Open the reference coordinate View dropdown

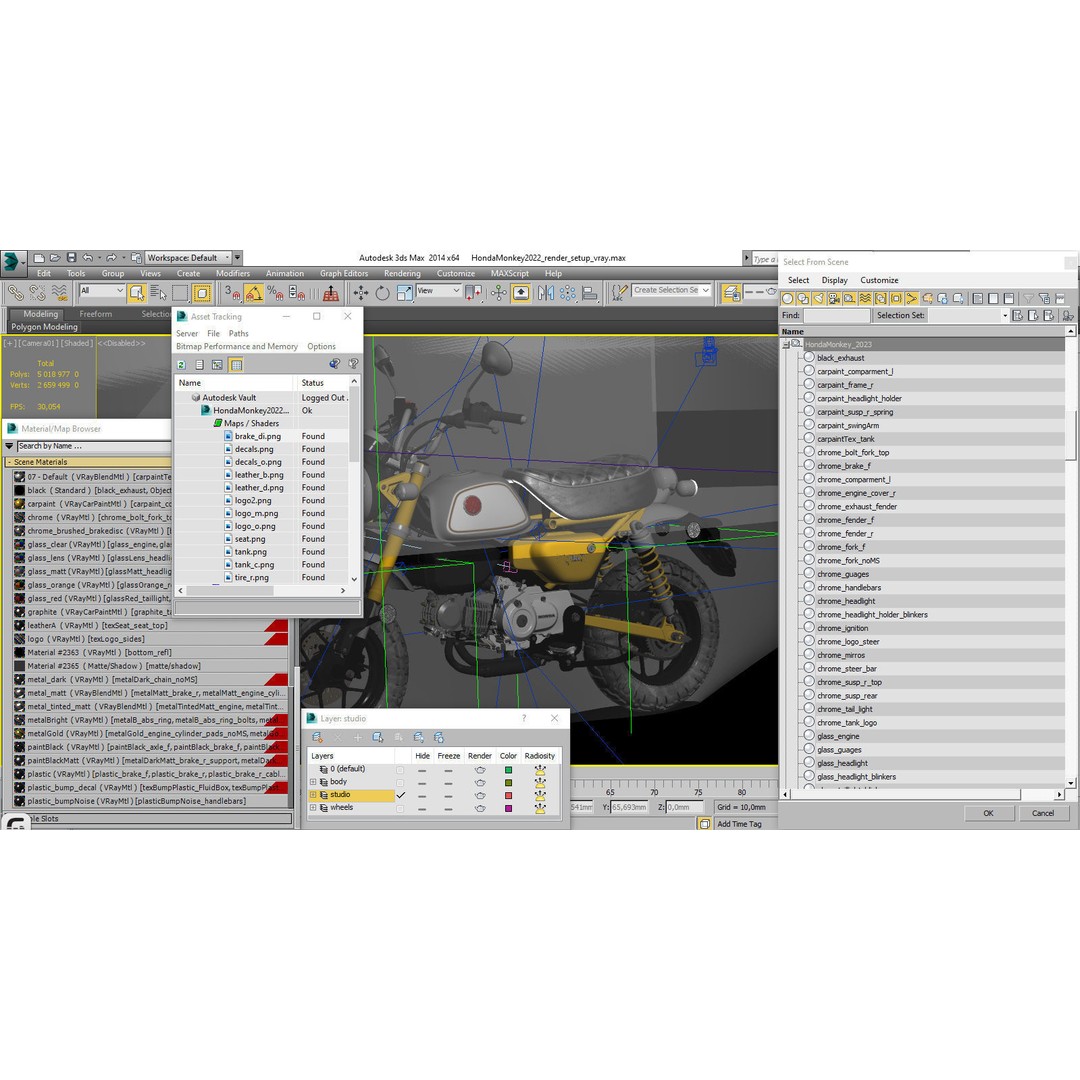tap(438, 291)
